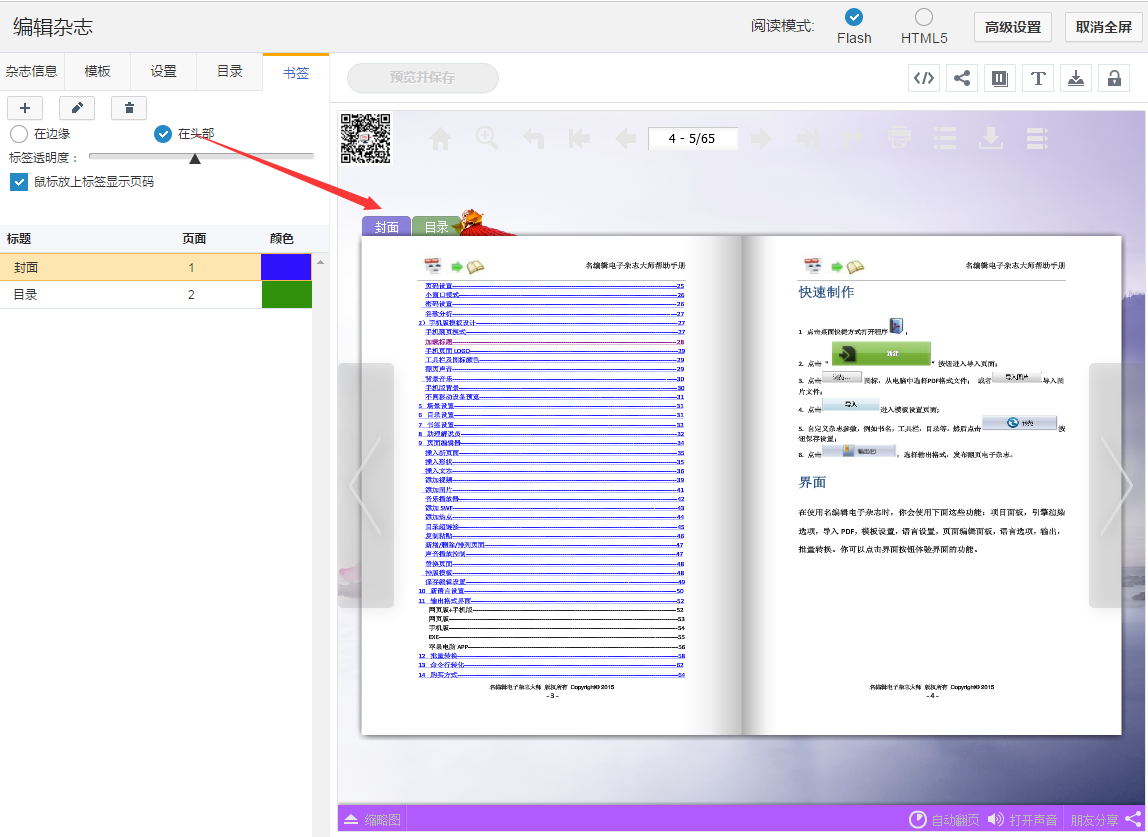This screenshot has width=1148, height=837.
Task: Delete the selected bookmark with the trash icon
Action: point(129,108)
